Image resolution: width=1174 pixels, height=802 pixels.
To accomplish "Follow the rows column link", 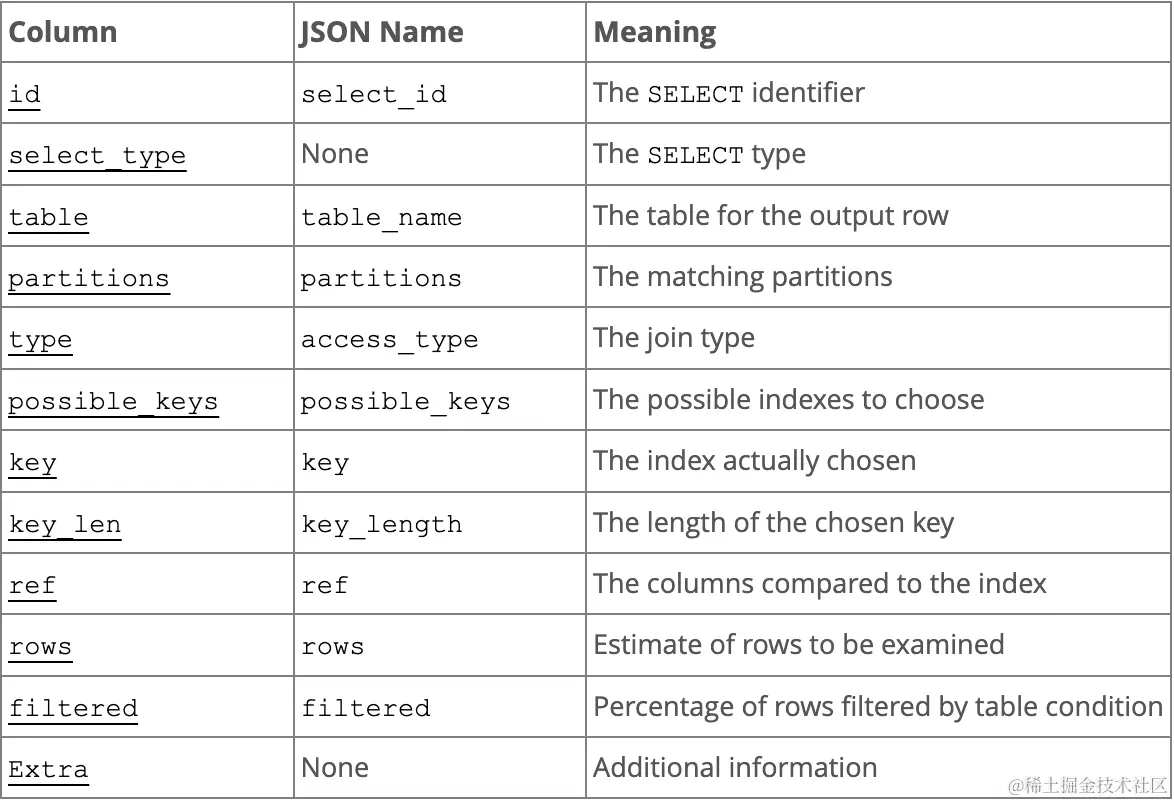I will (40, 647).
